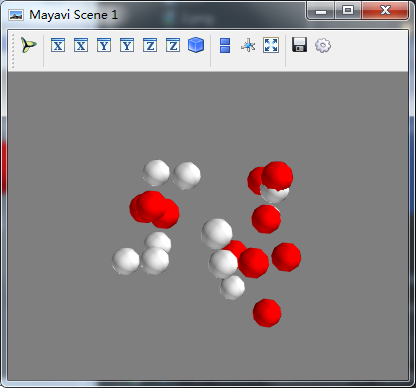Click the toolbar drag handle grip
The image size is (416, 388).
13,50
